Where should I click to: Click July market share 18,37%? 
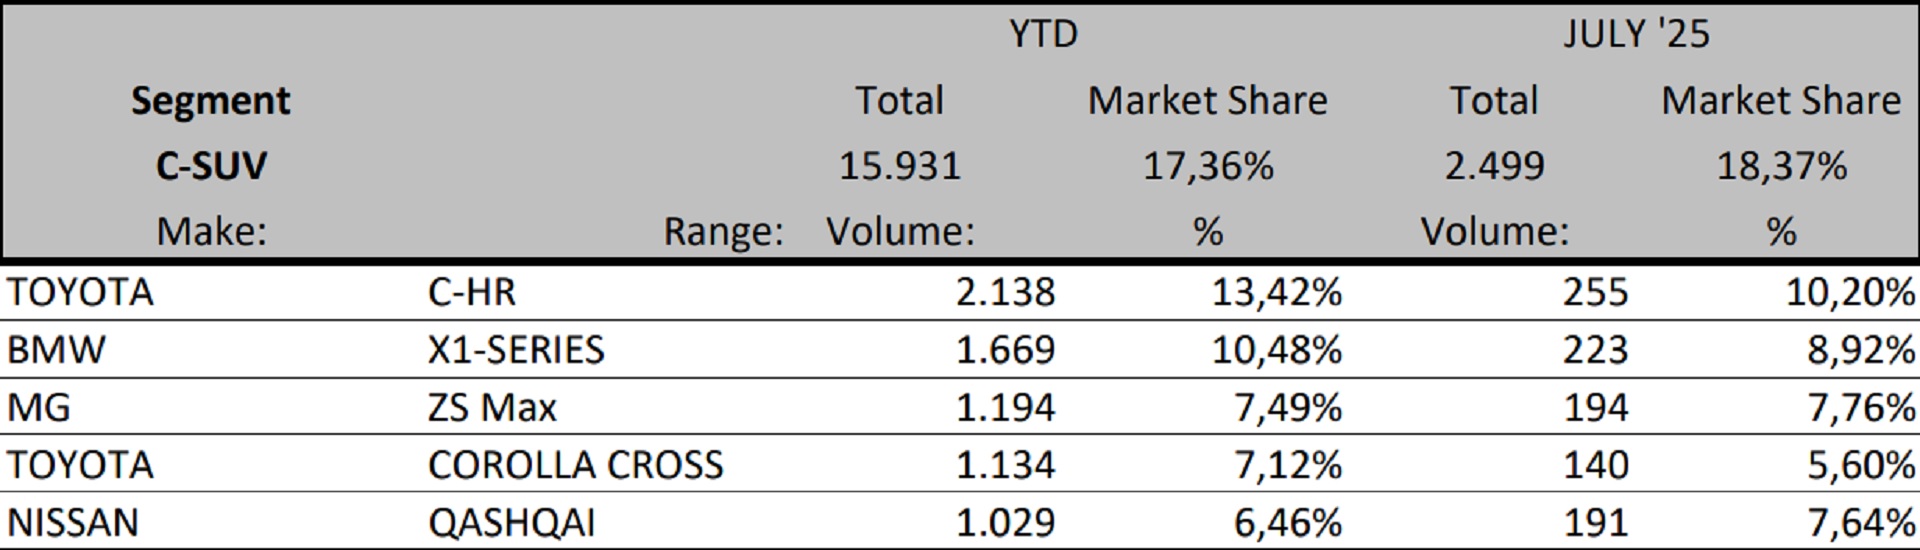(x=1781, y=165)
